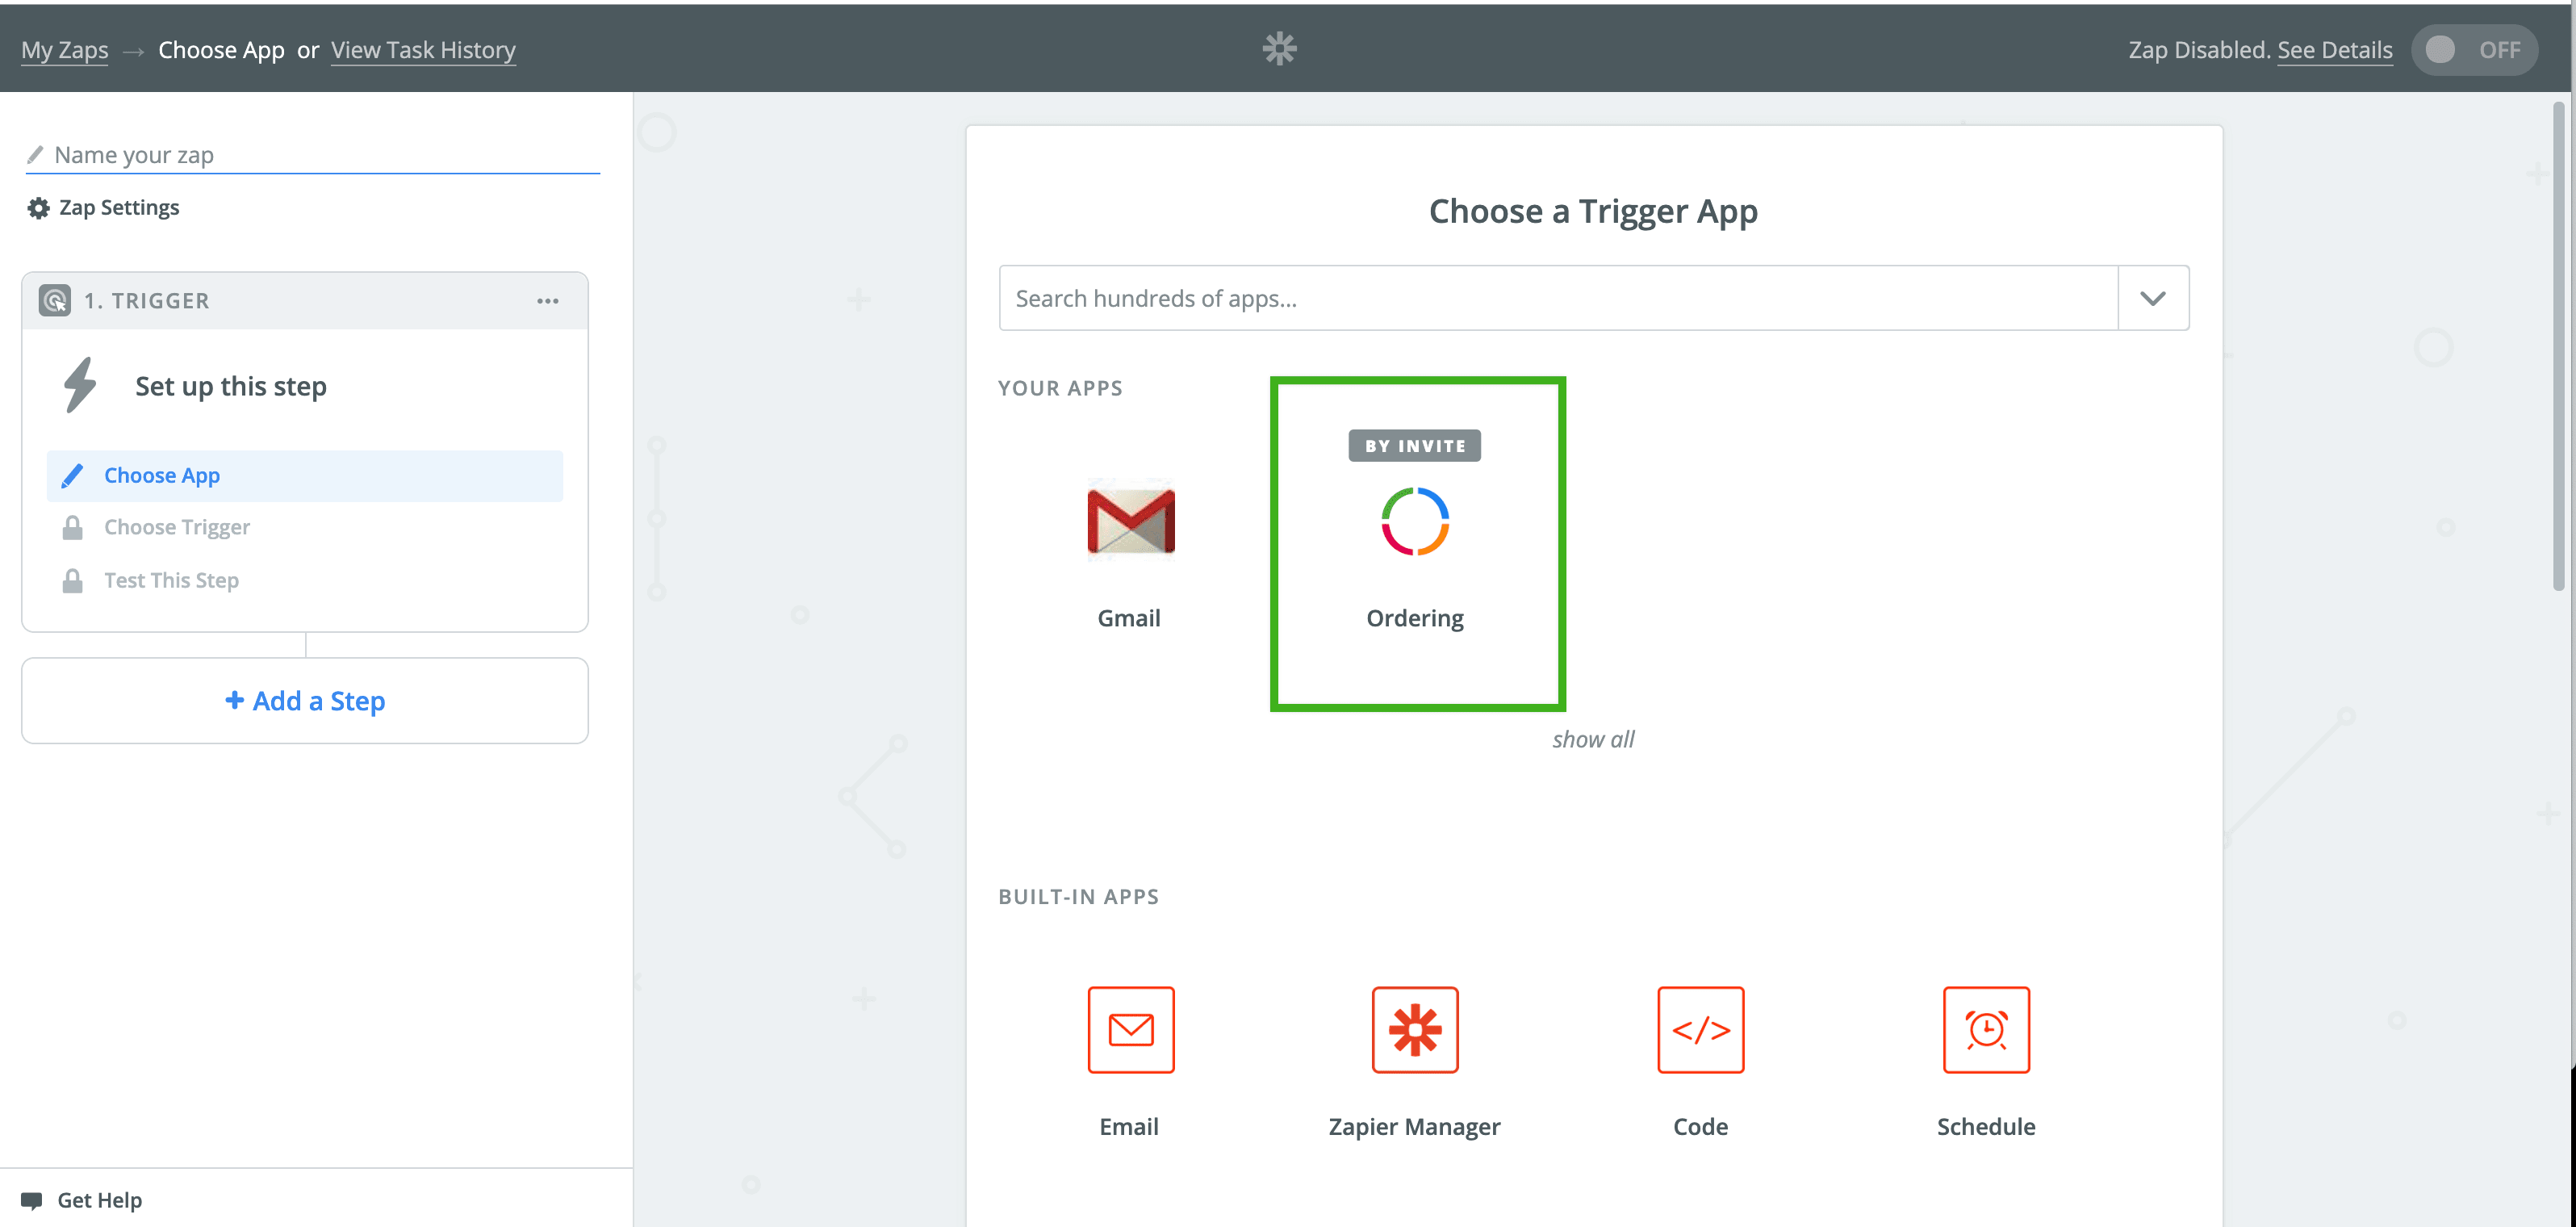Click show all under Your Apps
This screenshot has width=2576, height=1227.
click(x=1592, y=739)
